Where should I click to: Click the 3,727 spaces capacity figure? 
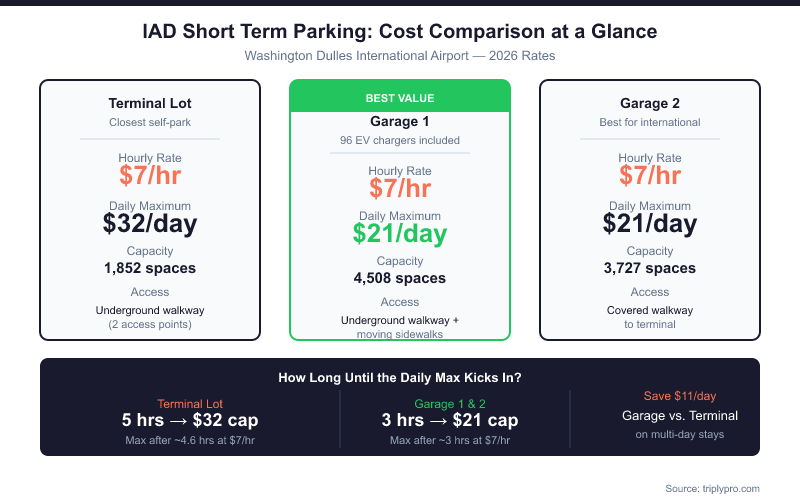[650, 268]
